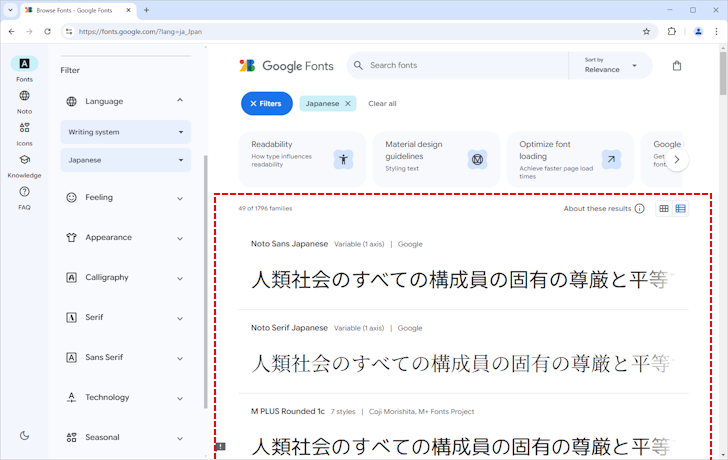The image size is (728, 460).
Task: Remove the Japanese filter chip
Action: point(348,104)
